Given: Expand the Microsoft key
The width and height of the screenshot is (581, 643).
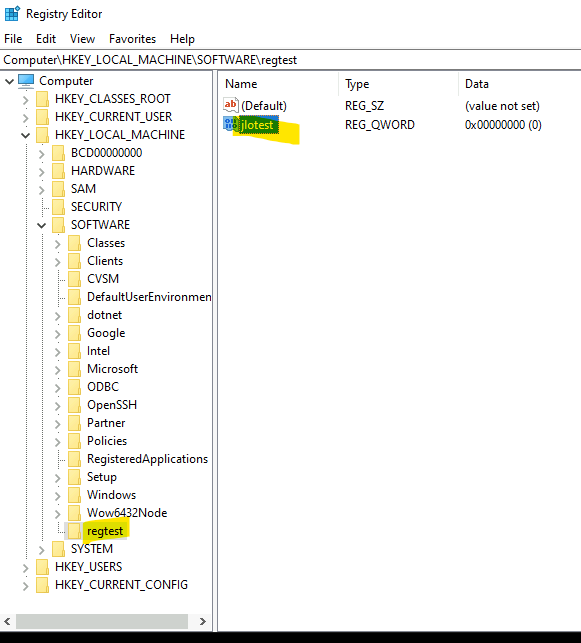Looking at the screenshot, I should [57, 369].
